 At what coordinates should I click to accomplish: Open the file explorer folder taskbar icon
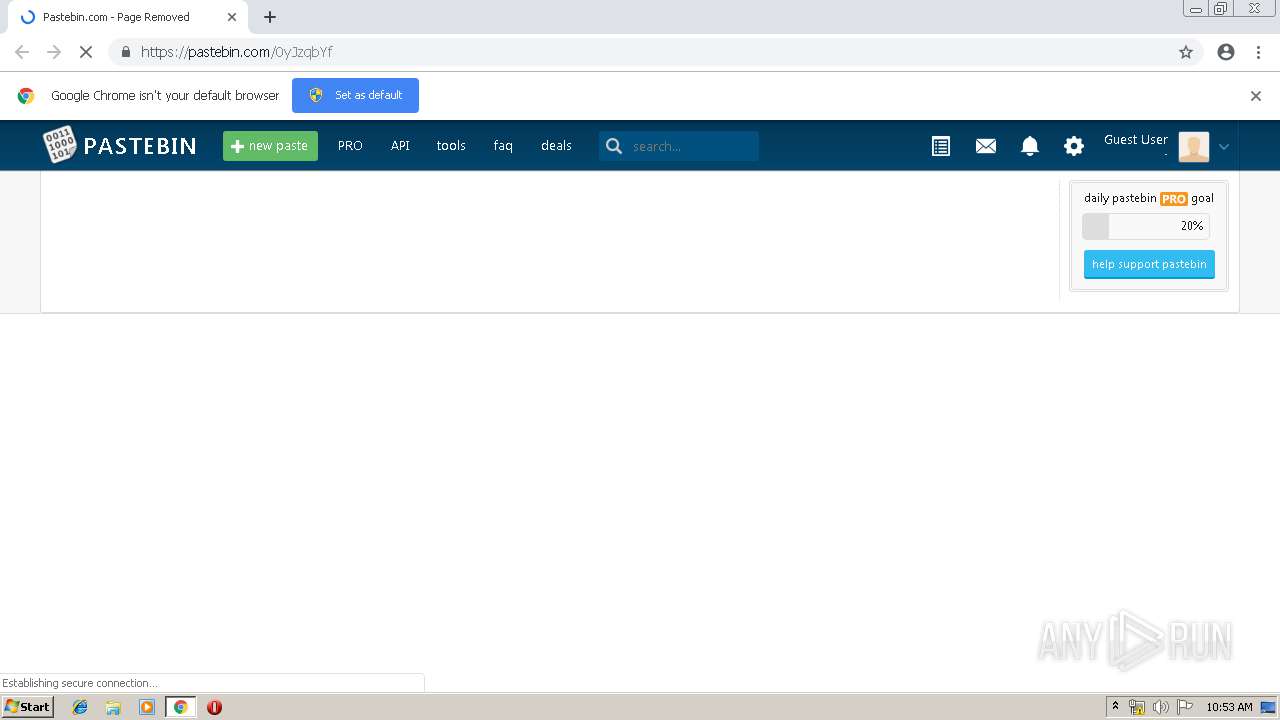coord(113,707)
